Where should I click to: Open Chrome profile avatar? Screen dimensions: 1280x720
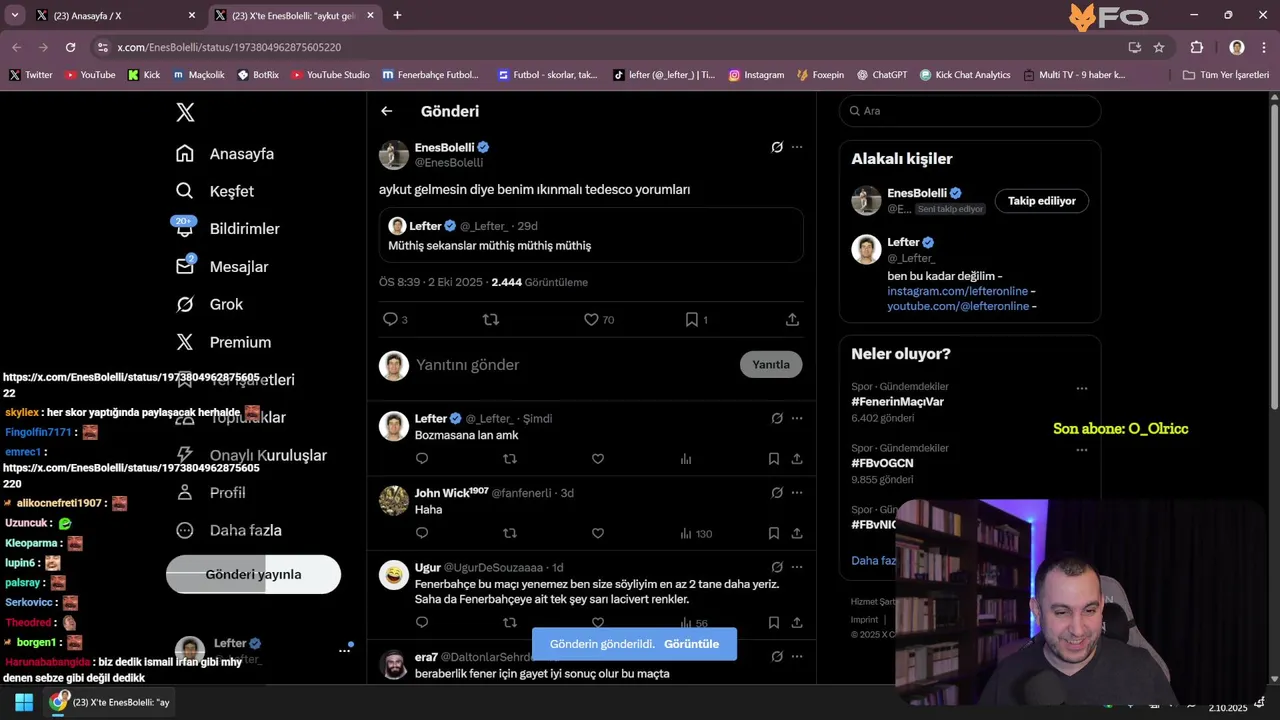point(1237,47)
